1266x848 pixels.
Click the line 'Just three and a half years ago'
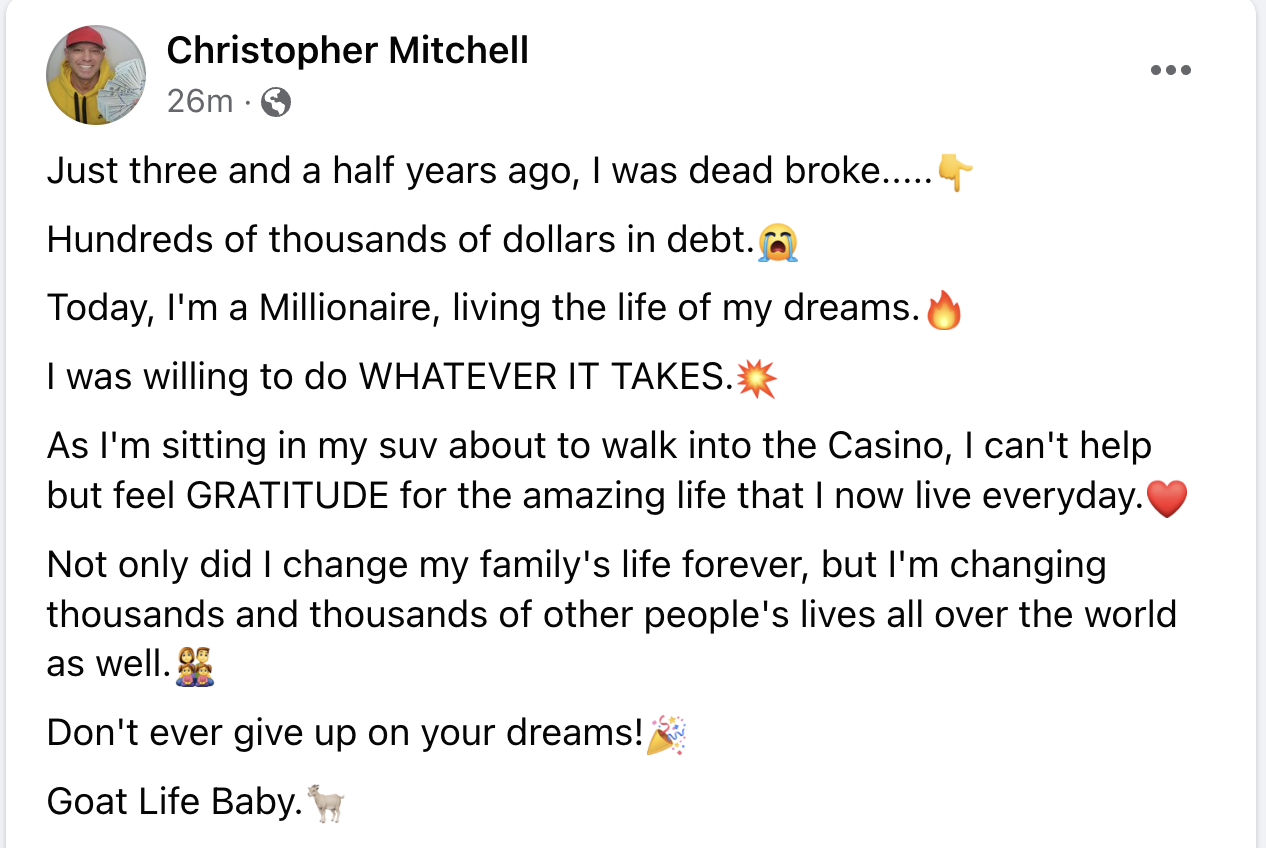(x=491, y=173)
